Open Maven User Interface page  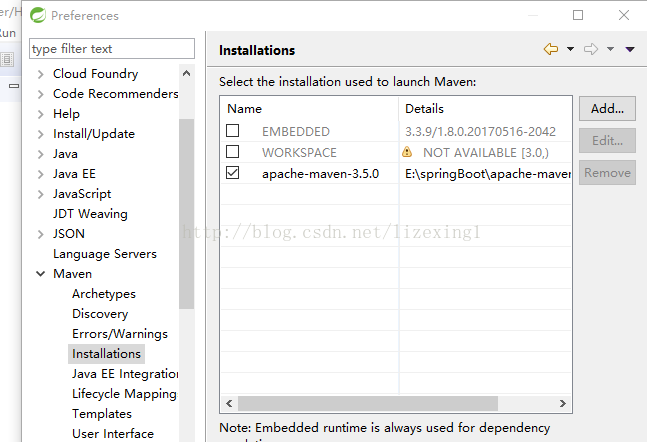113,434
